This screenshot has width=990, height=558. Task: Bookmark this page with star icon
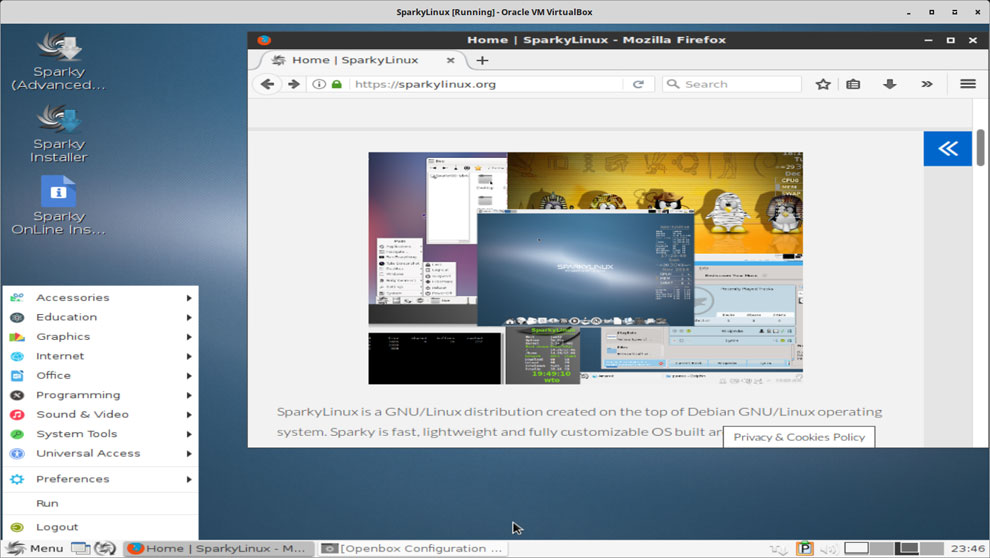coord(823,84)
